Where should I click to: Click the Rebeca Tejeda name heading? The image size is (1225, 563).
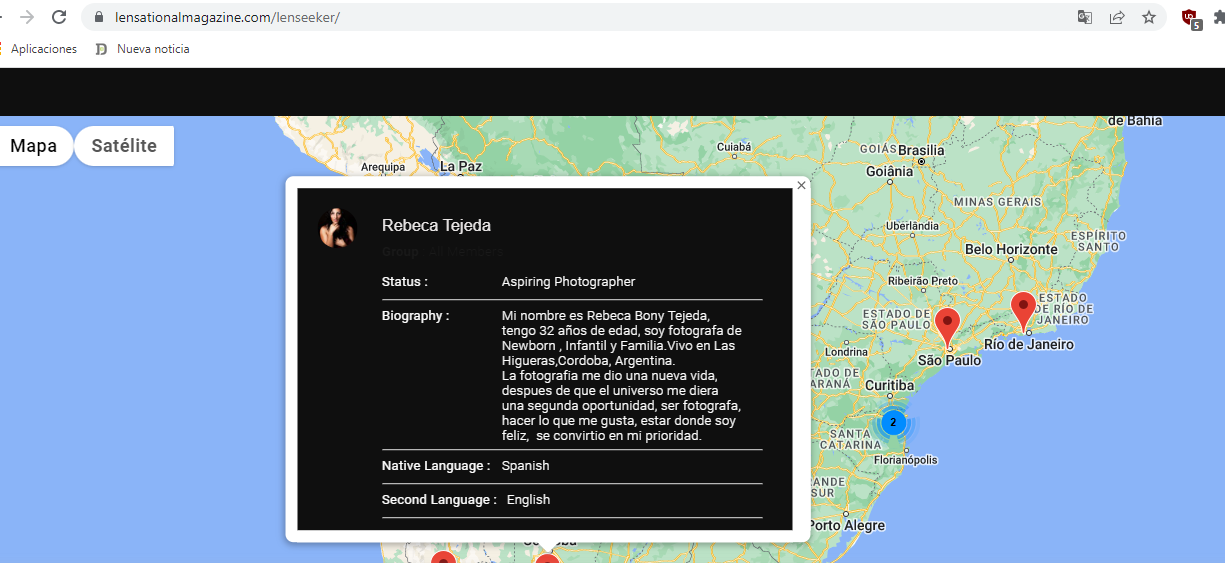pos(436,226)
